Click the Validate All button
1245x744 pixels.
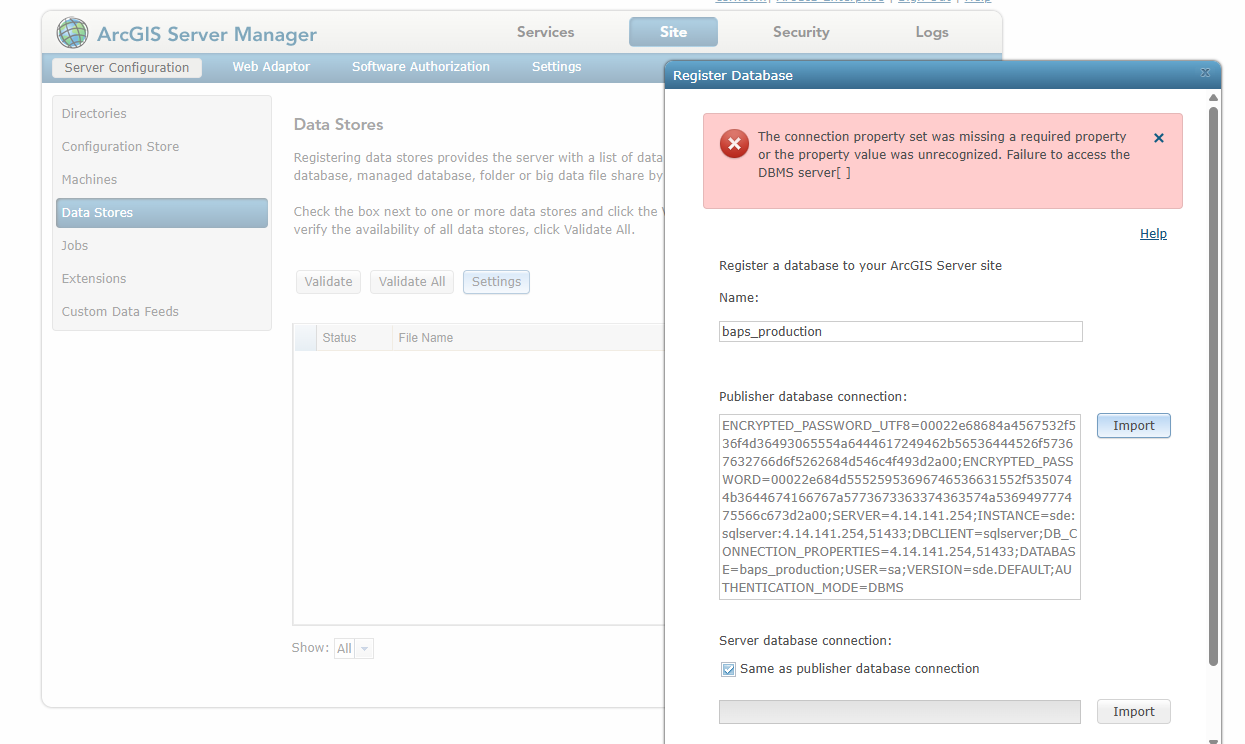tap(412, 282)
